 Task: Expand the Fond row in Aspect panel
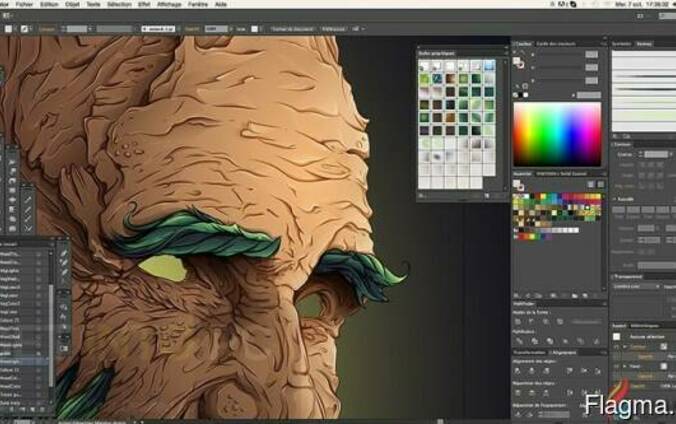(x=625, y=366)
